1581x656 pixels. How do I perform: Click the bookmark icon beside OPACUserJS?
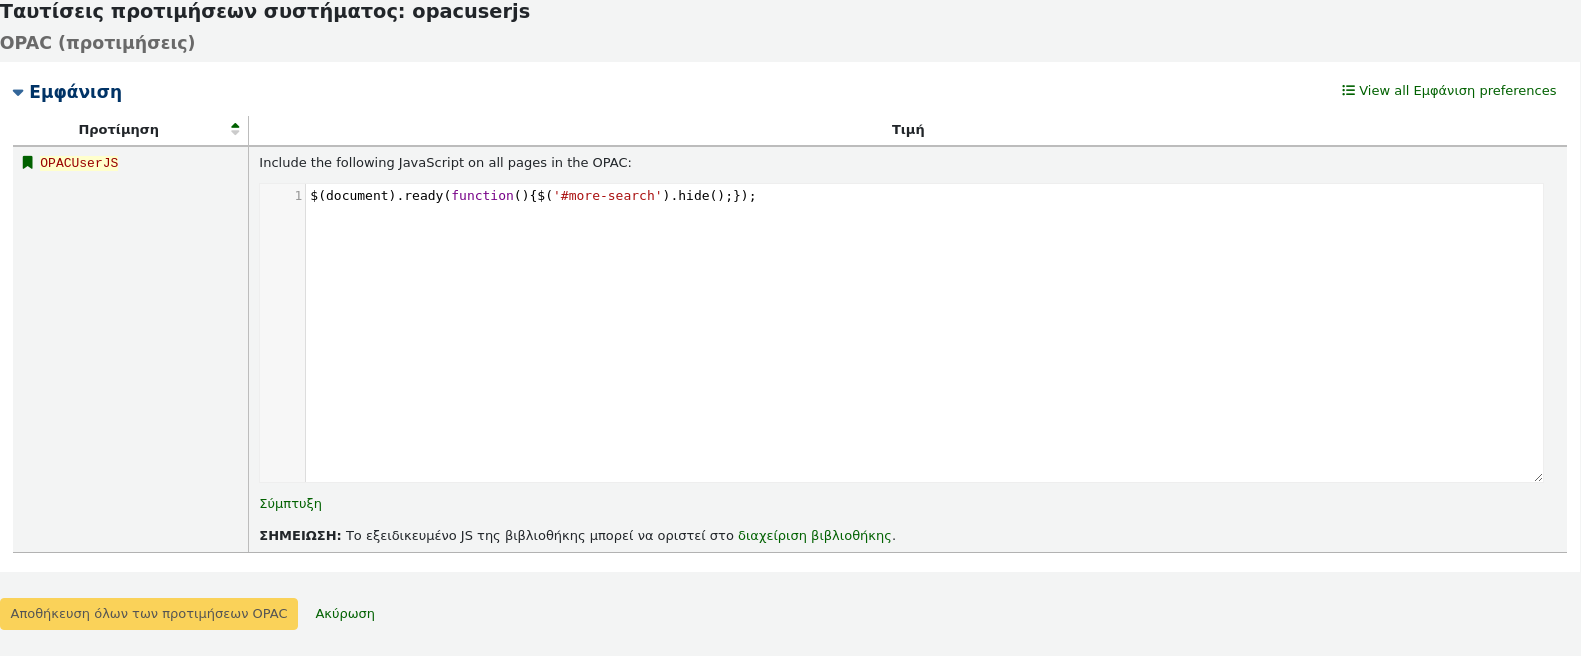28,163
